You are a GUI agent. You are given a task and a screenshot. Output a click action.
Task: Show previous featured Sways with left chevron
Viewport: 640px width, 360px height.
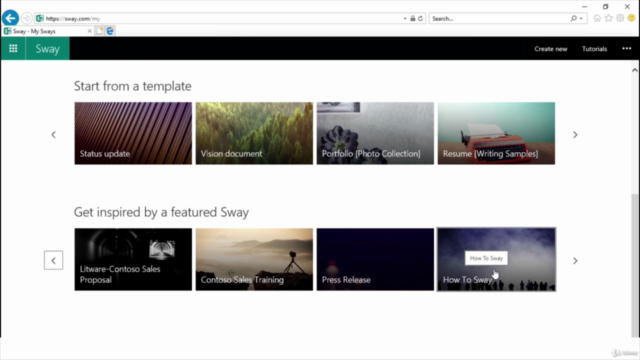pos(53,260)
